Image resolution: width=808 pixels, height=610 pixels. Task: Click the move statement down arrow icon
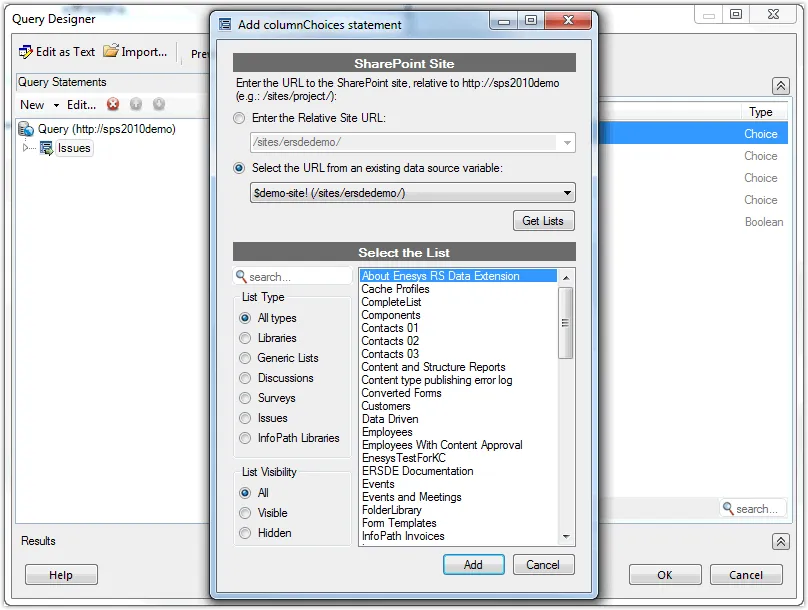[158, 105]
